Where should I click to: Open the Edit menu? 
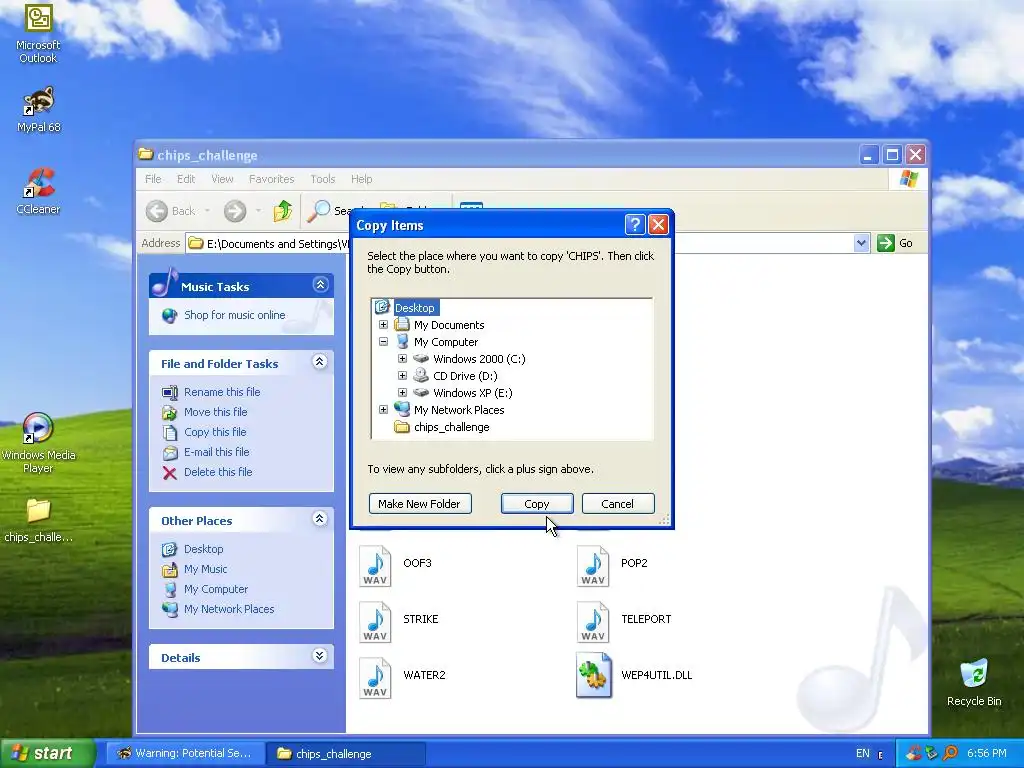[185, 179]
